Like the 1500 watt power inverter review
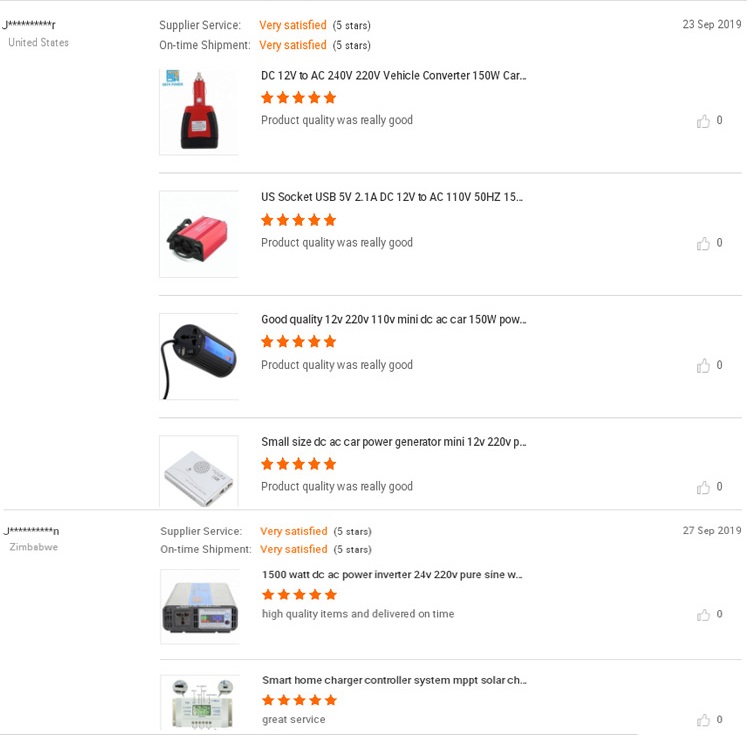Image resolution: width=750 pixels, height=750 pixels. pyautogui.click(x=704, y=615)
